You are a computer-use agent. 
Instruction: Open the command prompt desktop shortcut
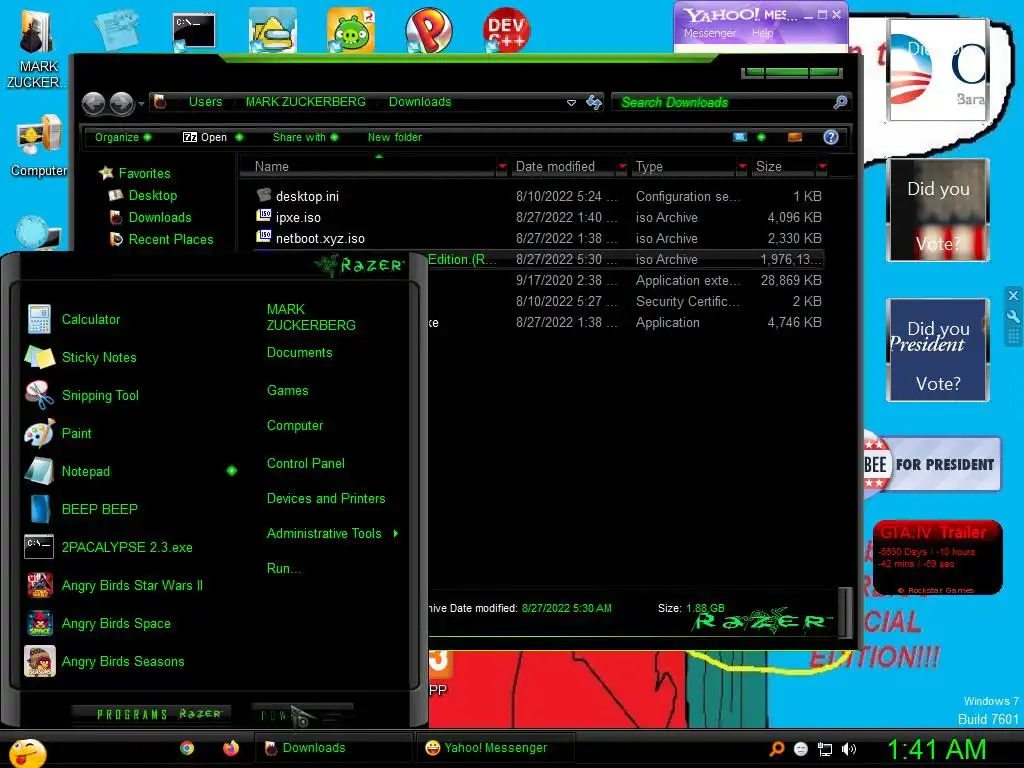(194, 31)
